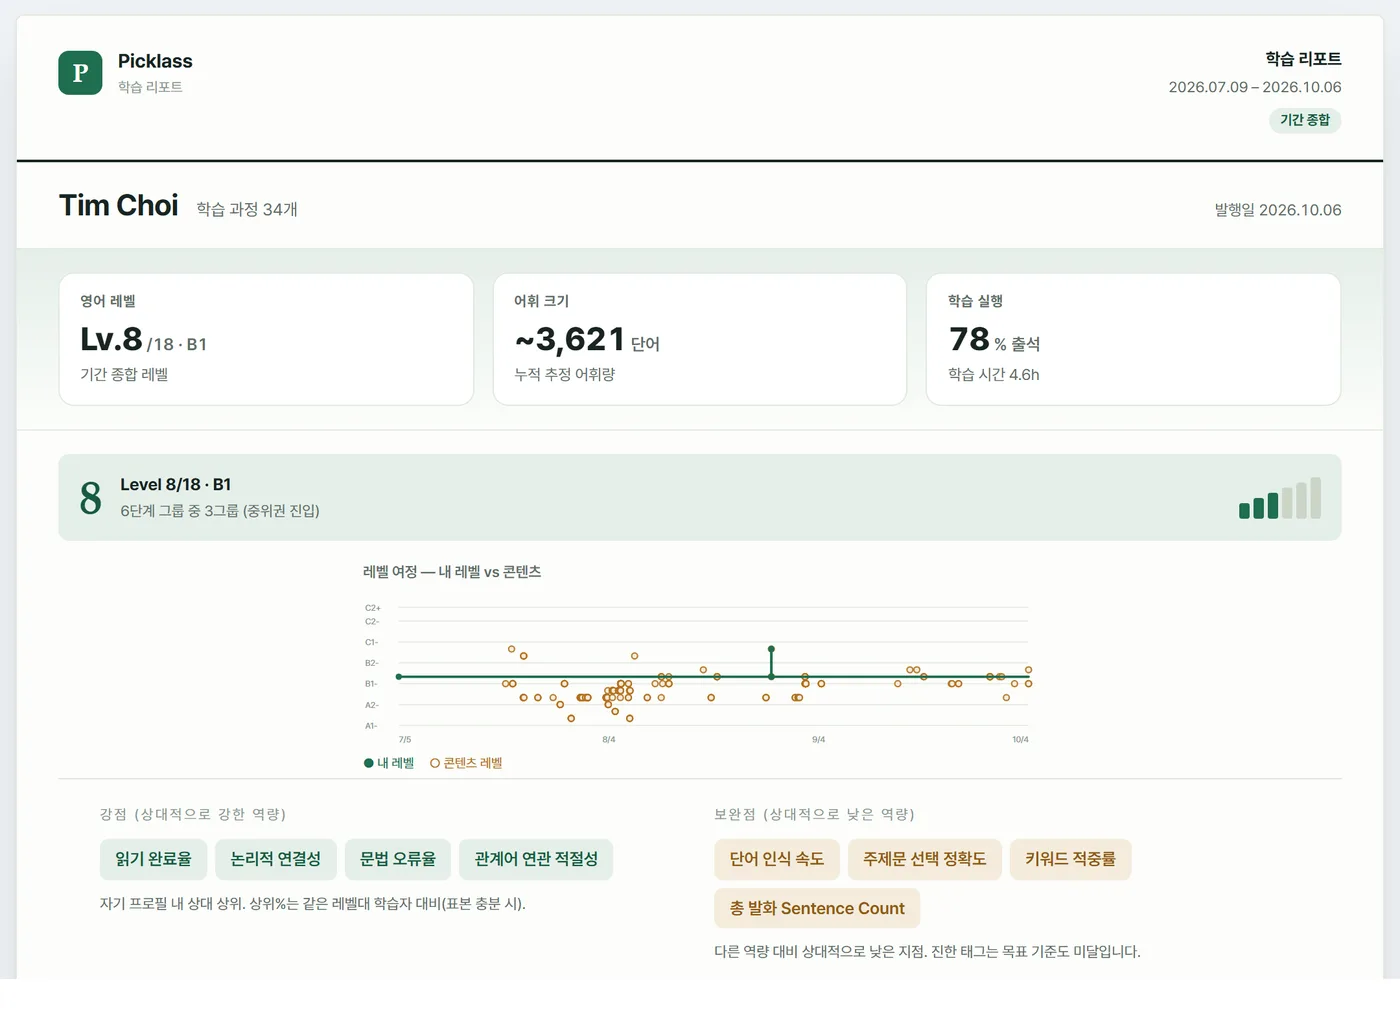The height and width of the screenshot is (1018, 1400).
Task: Click the date range 2026.07.09 – 2026.10.06
Action: (1255, 87)
